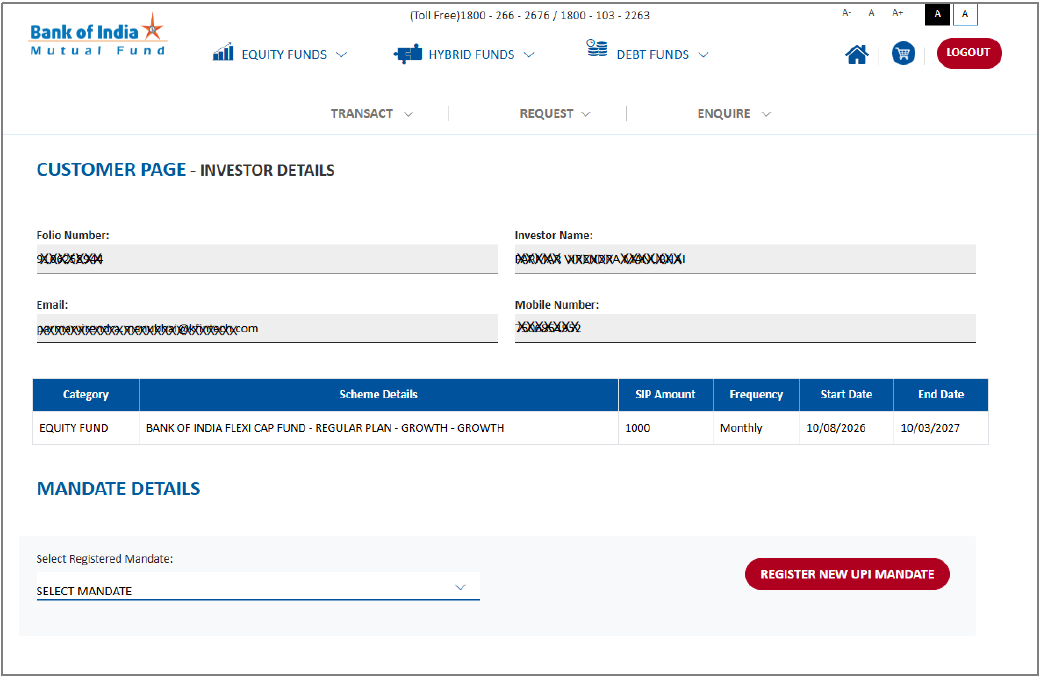The width and height of the screenshot is (1041, 677).
Task: Click the SIP amount value 1000
Action: click(665, 428)
